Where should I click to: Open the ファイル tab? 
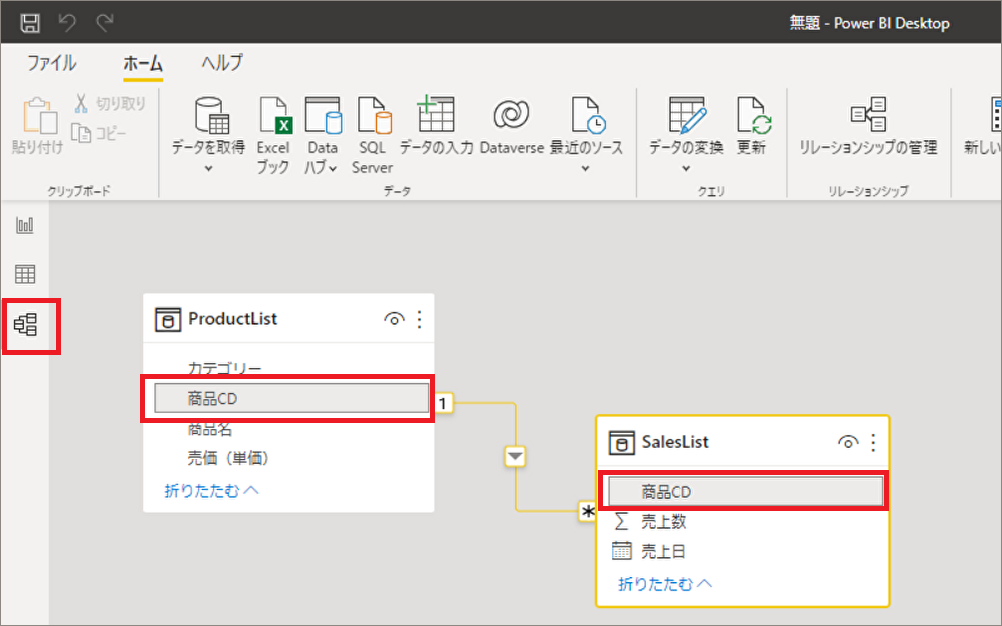(x=52, y=63)
